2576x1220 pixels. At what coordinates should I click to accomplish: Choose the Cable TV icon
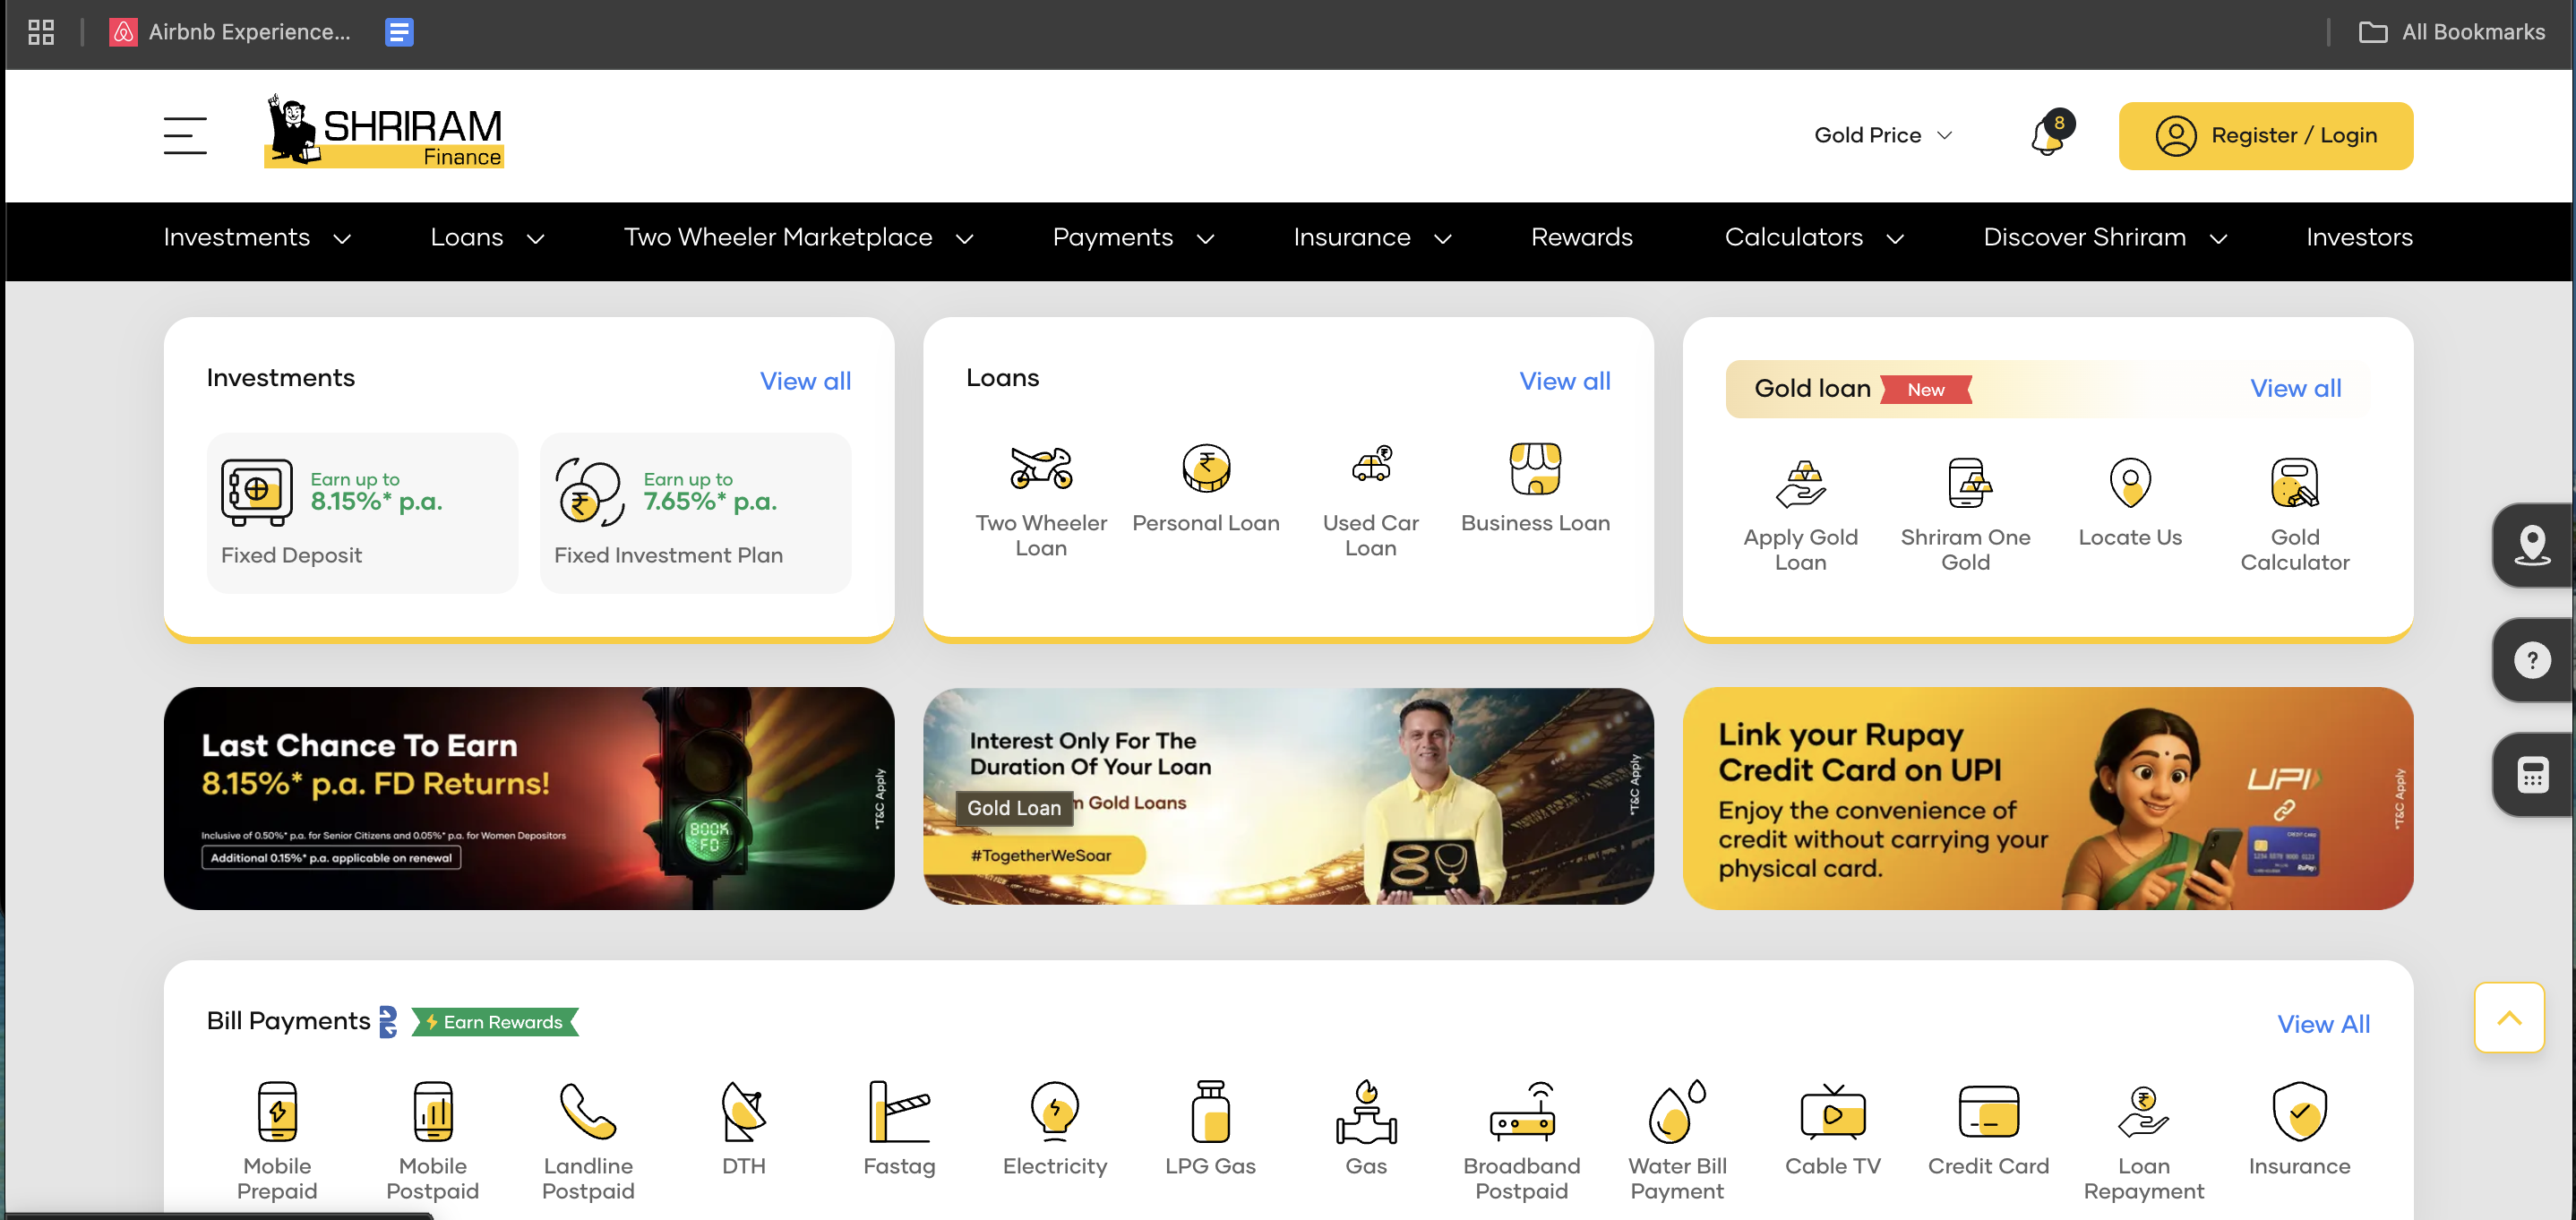point(1833,1111)
